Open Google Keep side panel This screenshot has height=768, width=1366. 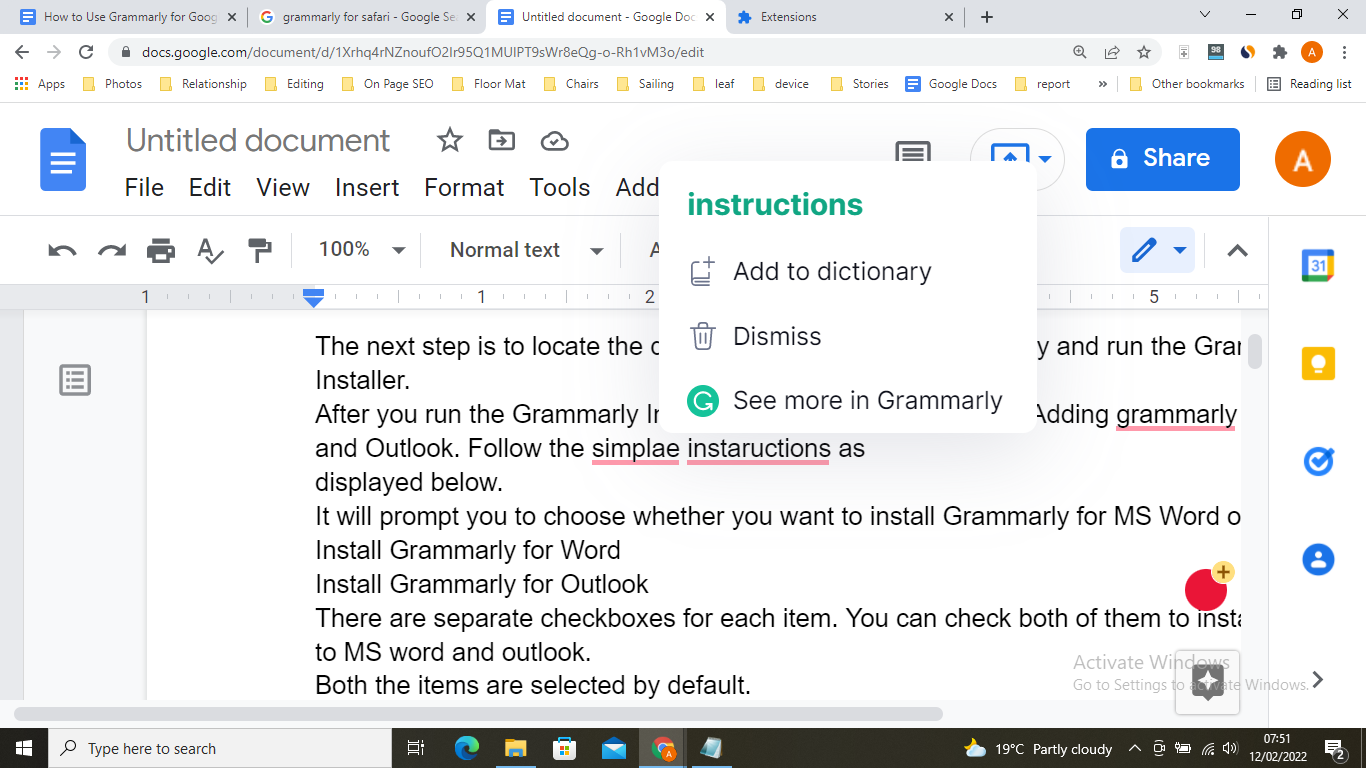(1318, 363)
